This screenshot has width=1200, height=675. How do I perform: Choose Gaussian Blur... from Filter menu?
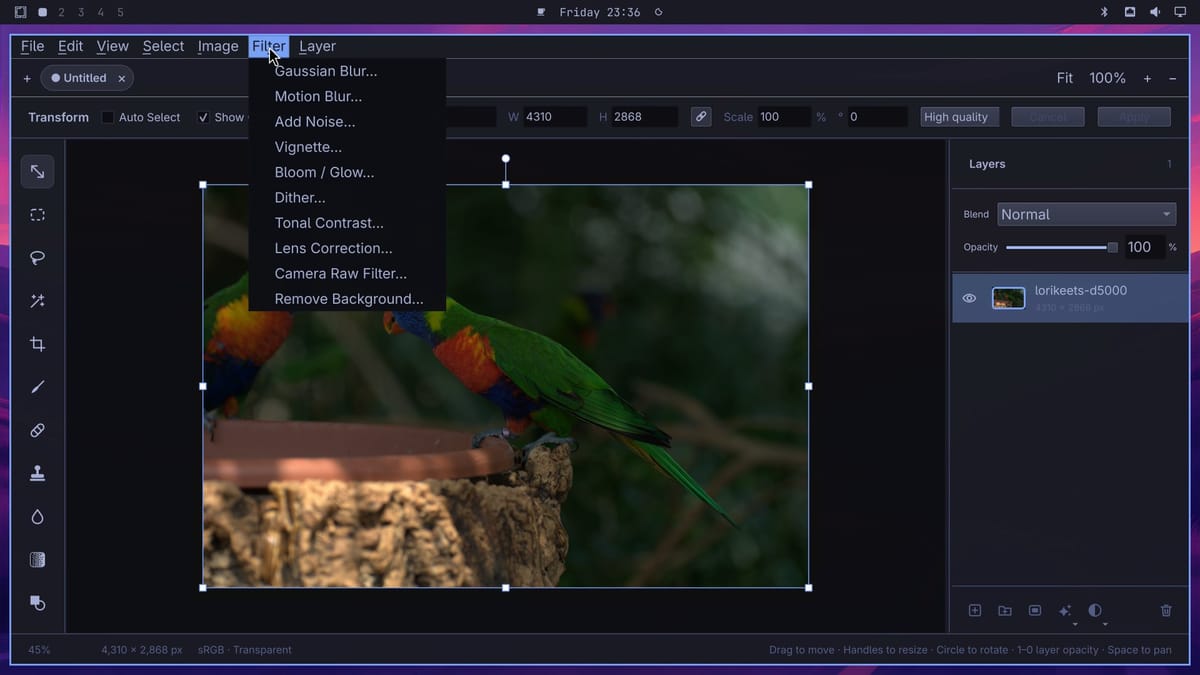coord(347,71)
